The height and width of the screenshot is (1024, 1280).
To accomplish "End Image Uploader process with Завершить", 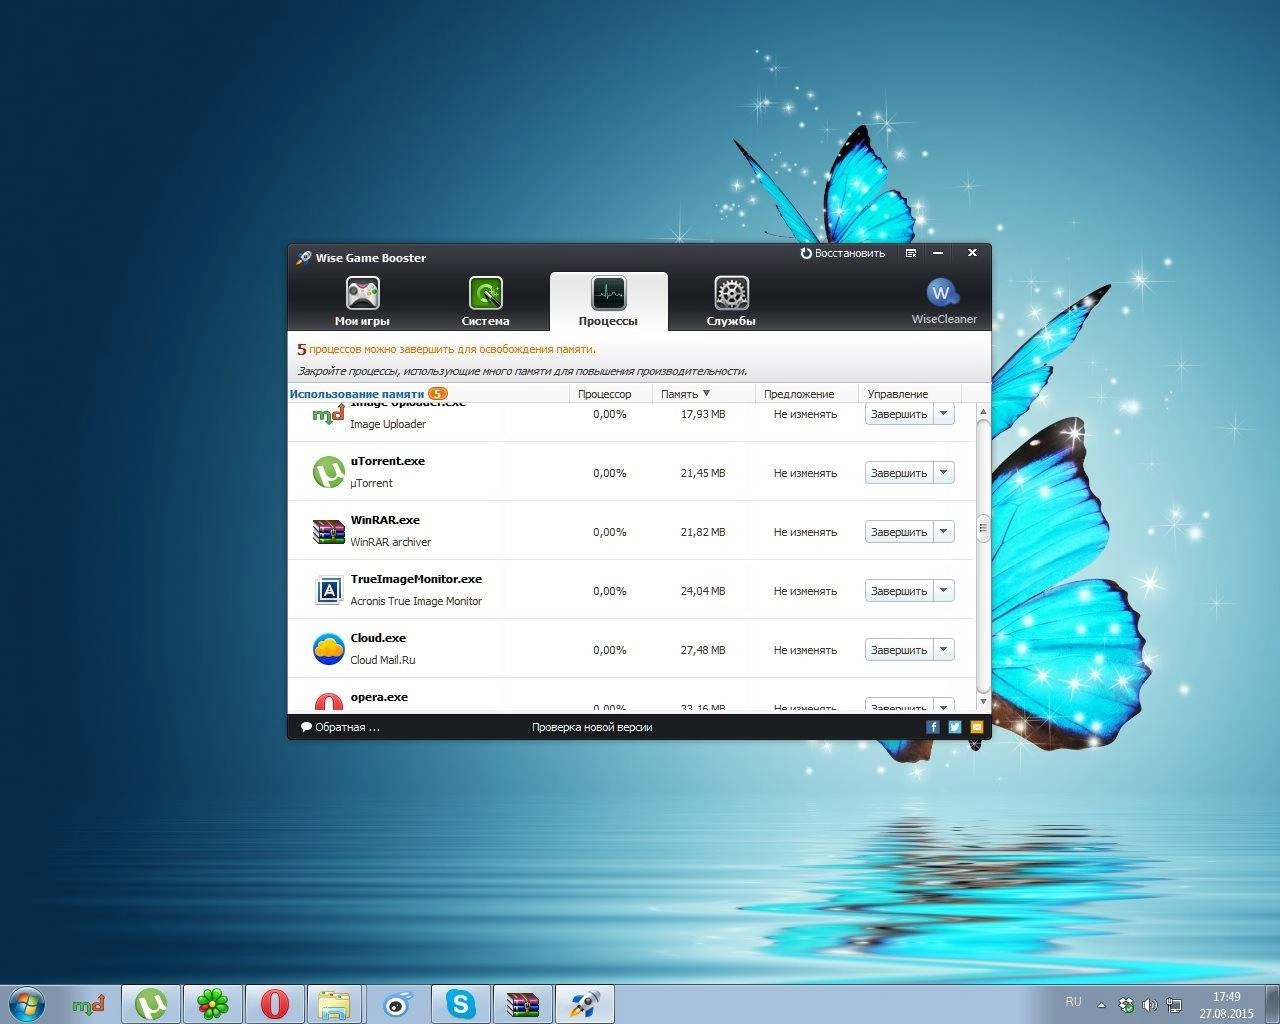I will point(899,414).
